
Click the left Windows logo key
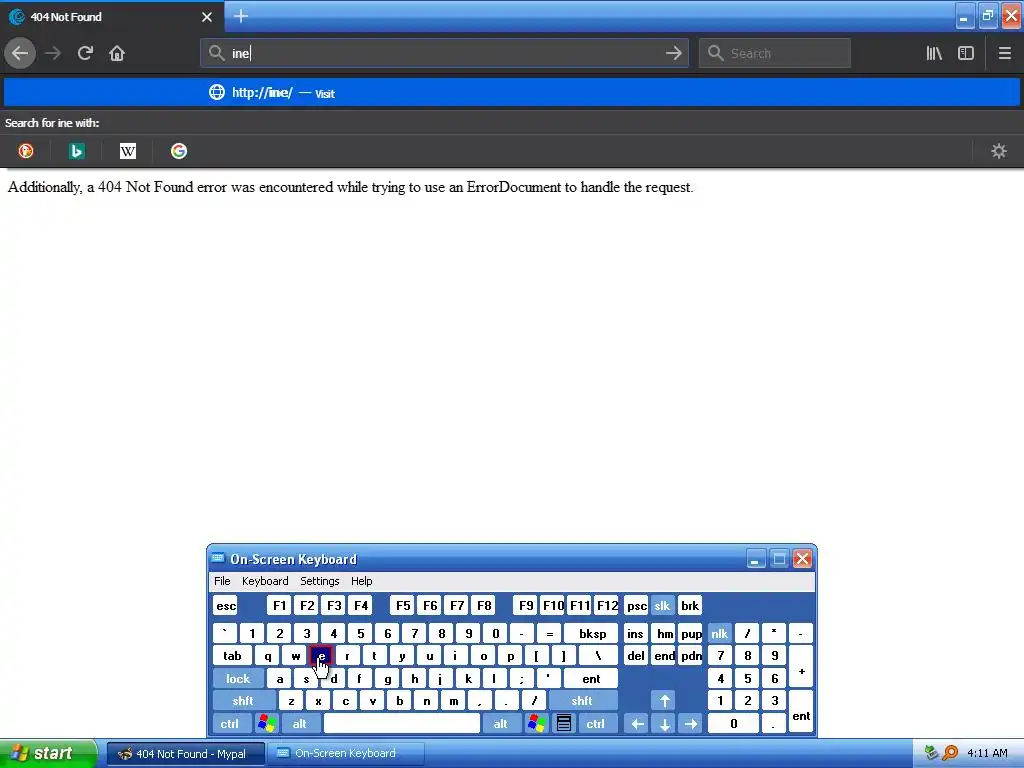pos(266,724)
